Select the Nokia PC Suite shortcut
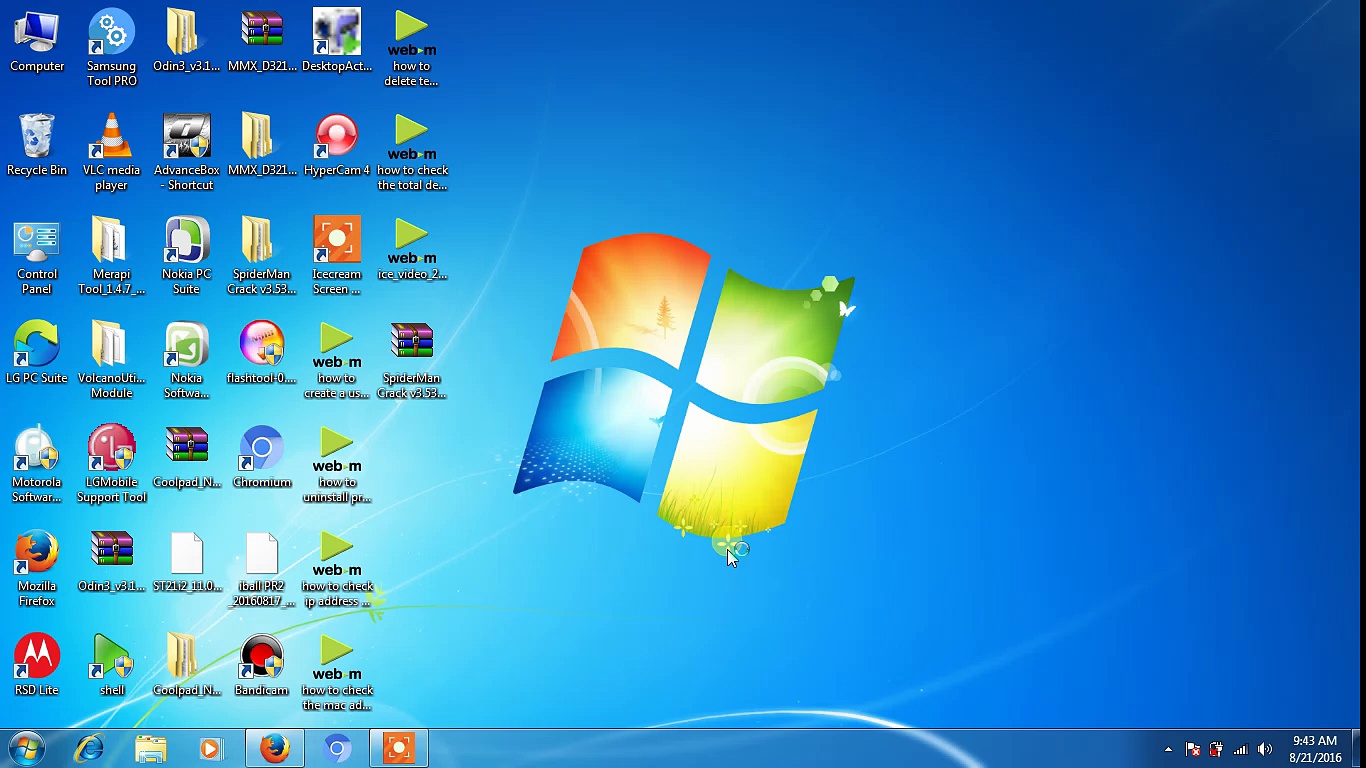 tap(187, 256)
